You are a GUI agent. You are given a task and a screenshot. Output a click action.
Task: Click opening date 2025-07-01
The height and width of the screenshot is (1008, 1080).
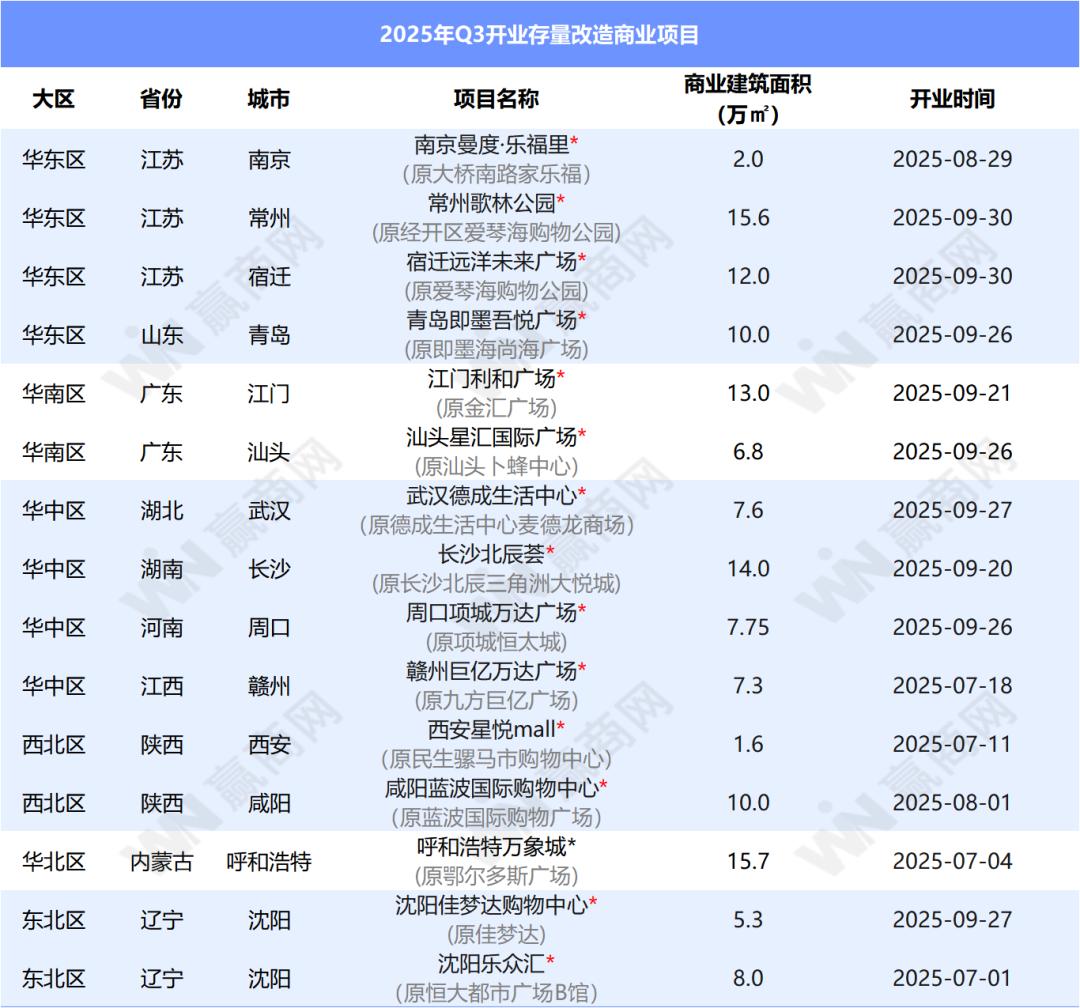(953, 979)
